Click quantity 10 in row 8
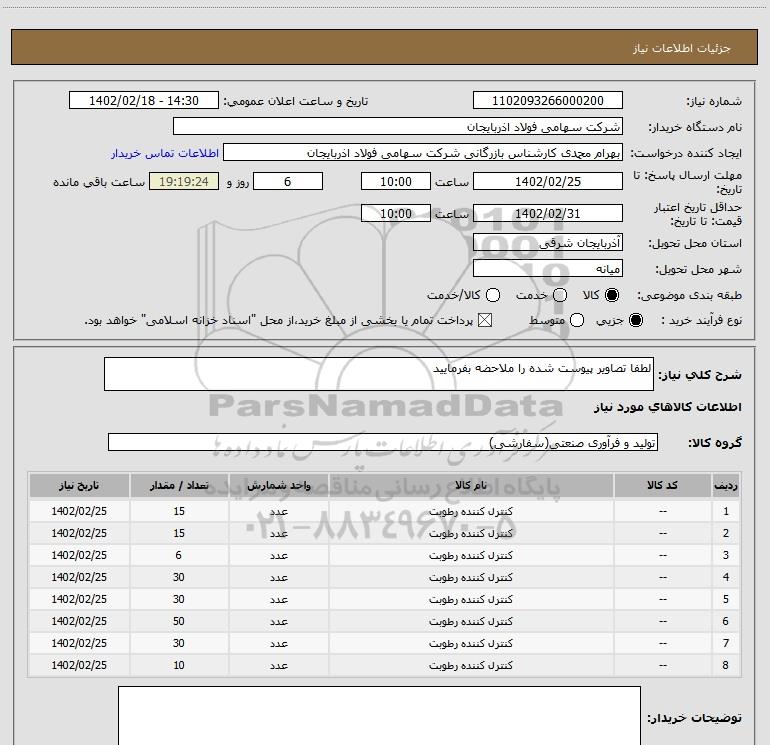Screen dimensions: 770x745 pyautogui.click(x=179, y=665)
